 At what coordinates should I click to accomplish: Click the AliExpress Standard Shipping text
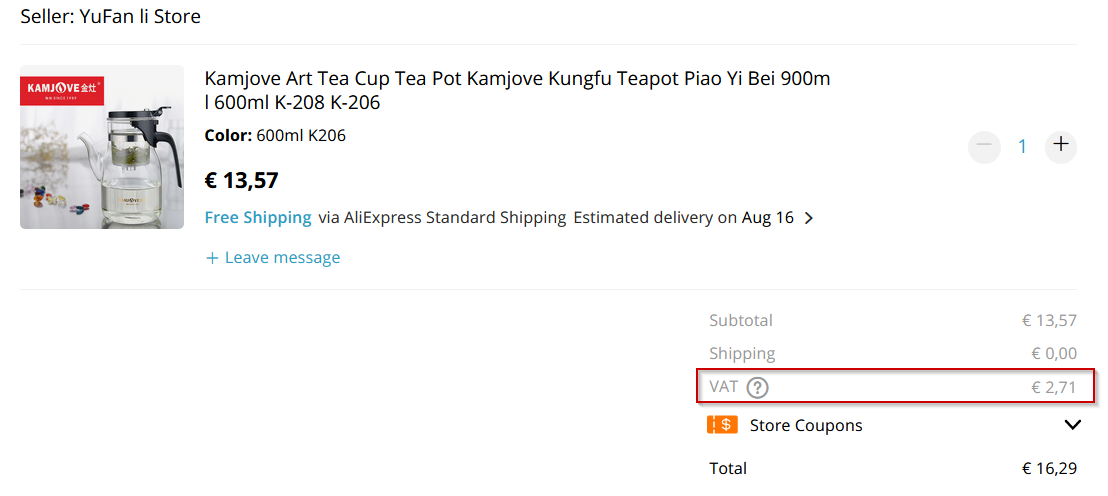point(455,218)
